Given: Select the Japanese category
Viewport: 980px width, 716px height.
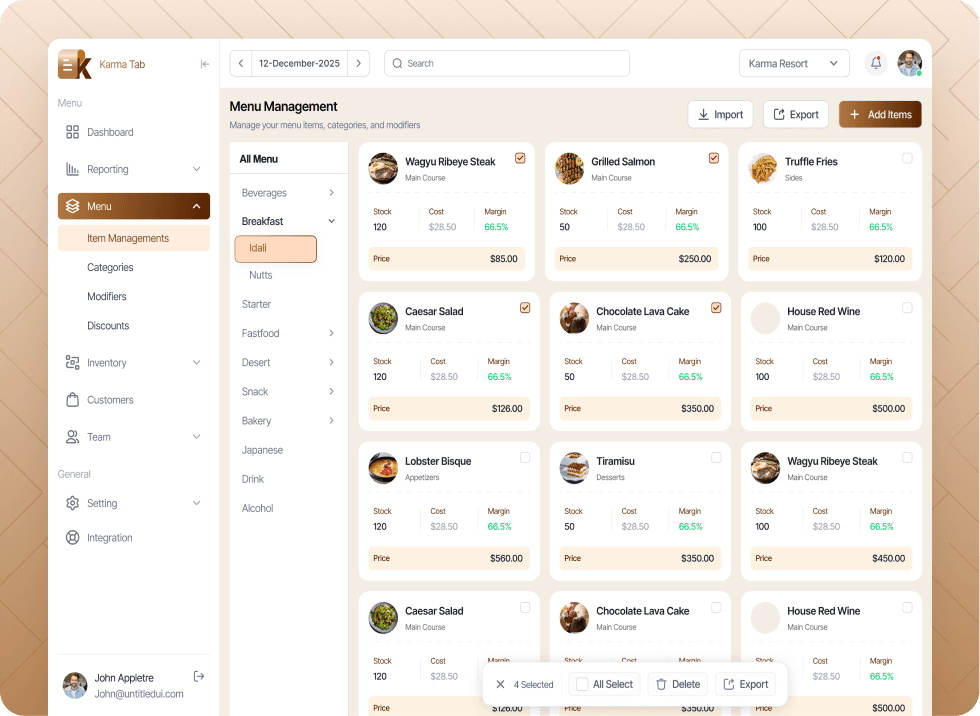Looking at the screenshot, I should (x=262, y=450).
